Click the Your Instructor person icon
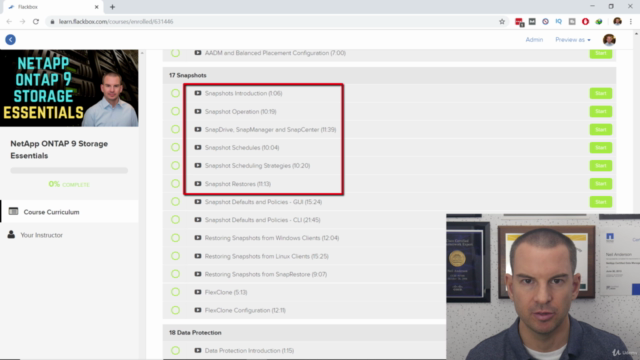Image resolution: width=640 pixels, height=360 pixels. pos(11,235)
